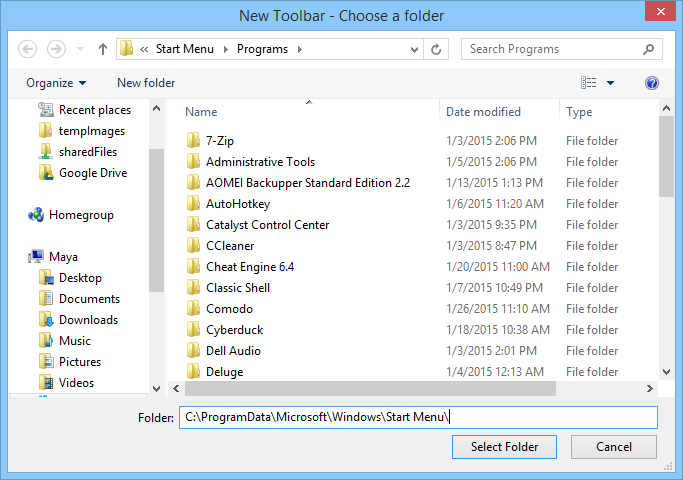The height and width of the screenshot is (480, 683).
Task: Select the CCleaner folder icon
Action: [x=193, y=245]
